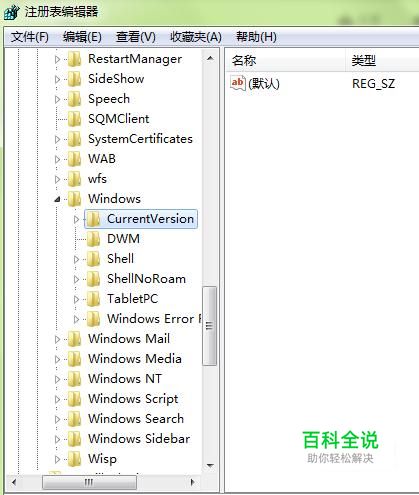The width and height of the screenshot is (419, 495).
Task: Click the horizontal scroll left arrow
Action: coord(14,482)
